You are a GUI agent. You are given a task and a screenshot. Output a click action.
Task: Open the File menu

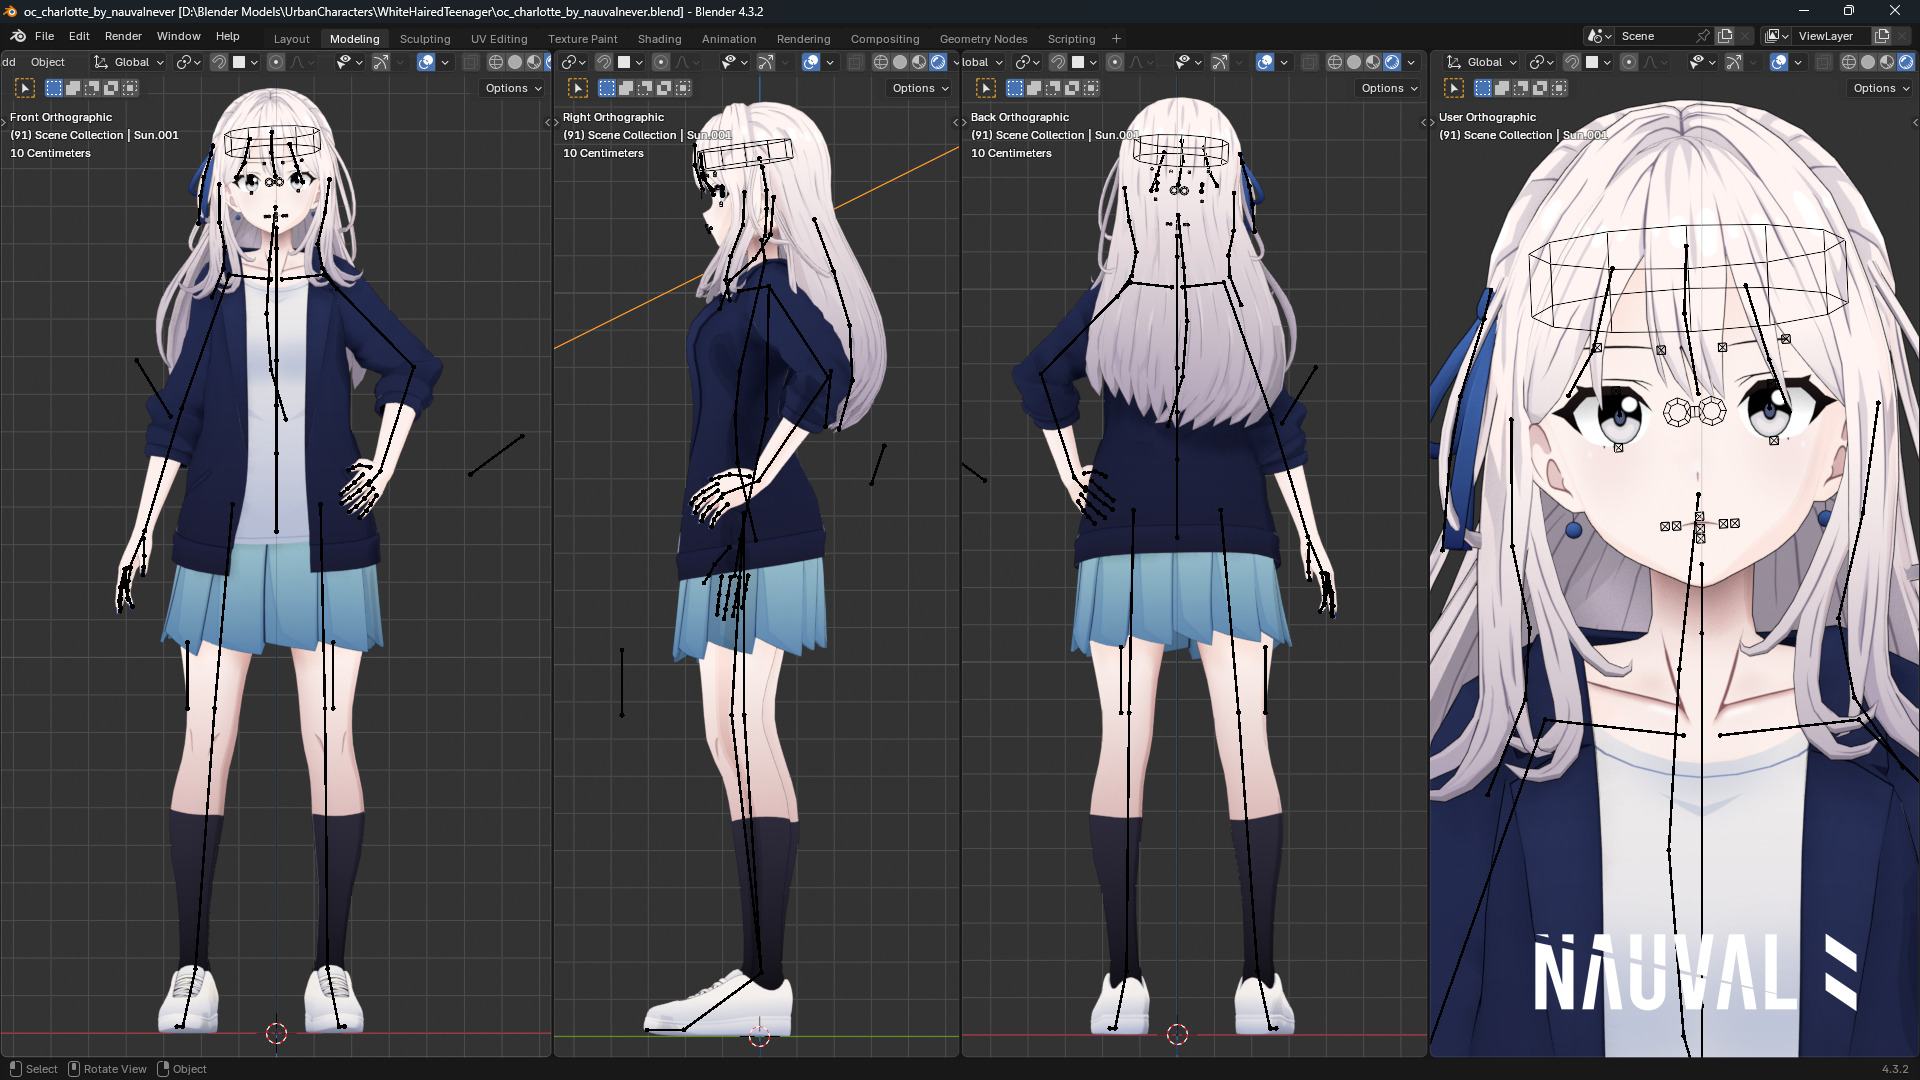click(x=44, y=36)
